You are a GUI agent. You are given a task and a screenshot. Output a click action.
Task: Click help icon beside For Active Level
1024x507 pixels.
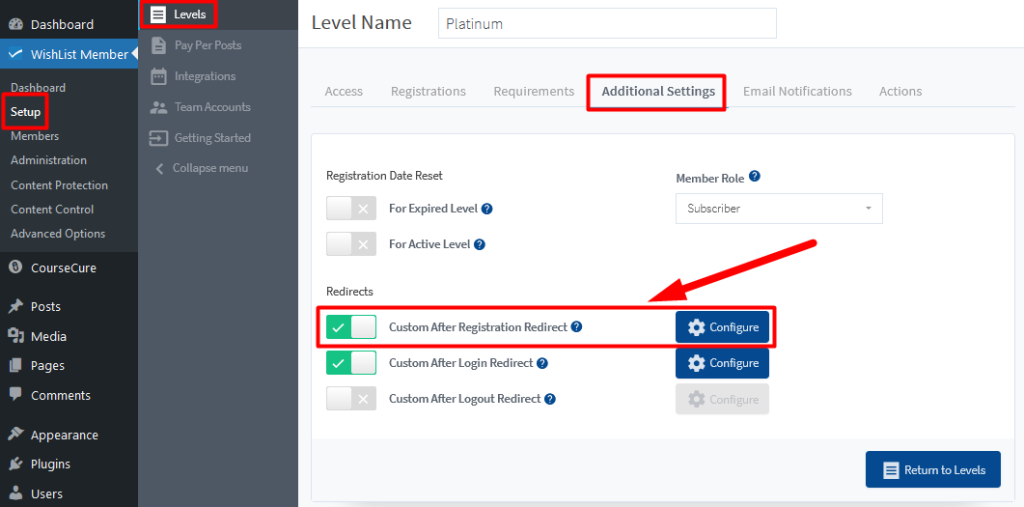tap(479, 244)
